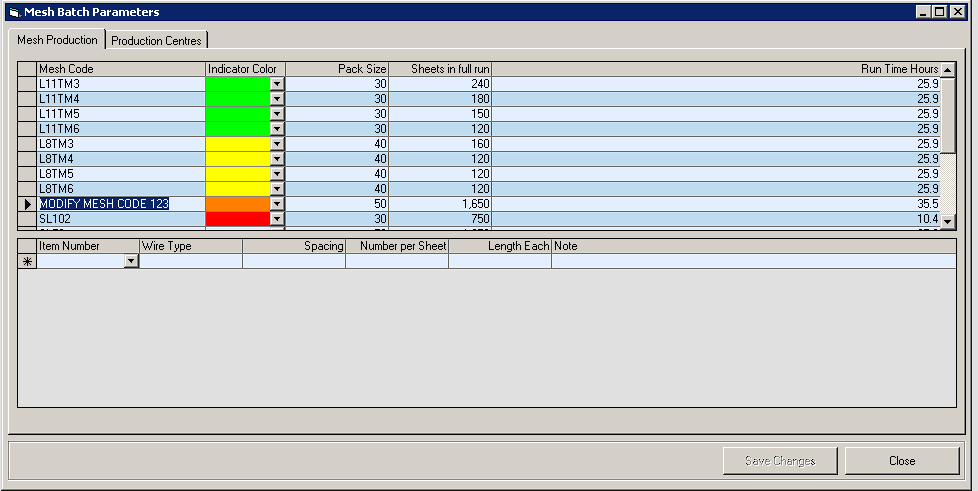Click the Item Number column header
Screen dimensions: 978x491
(88, 246)
